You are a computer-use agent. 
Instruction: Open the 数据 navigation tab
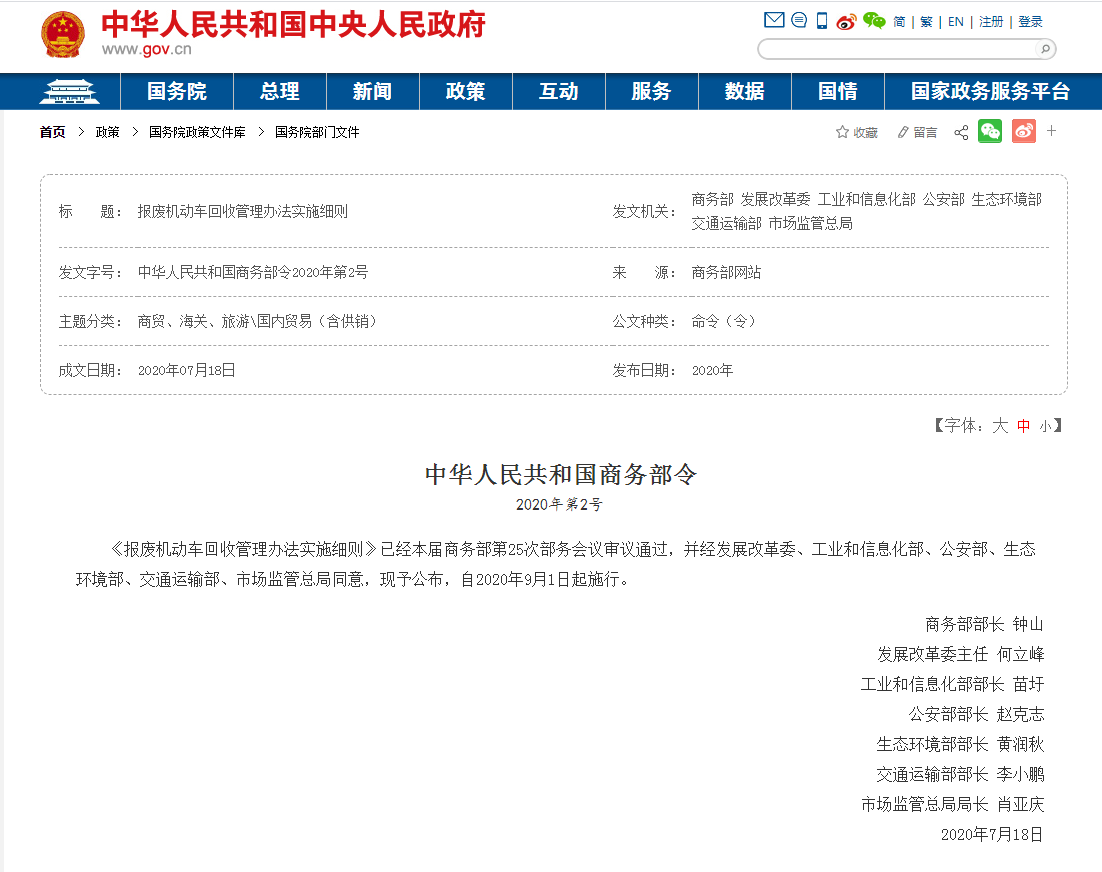click(745, 91)
